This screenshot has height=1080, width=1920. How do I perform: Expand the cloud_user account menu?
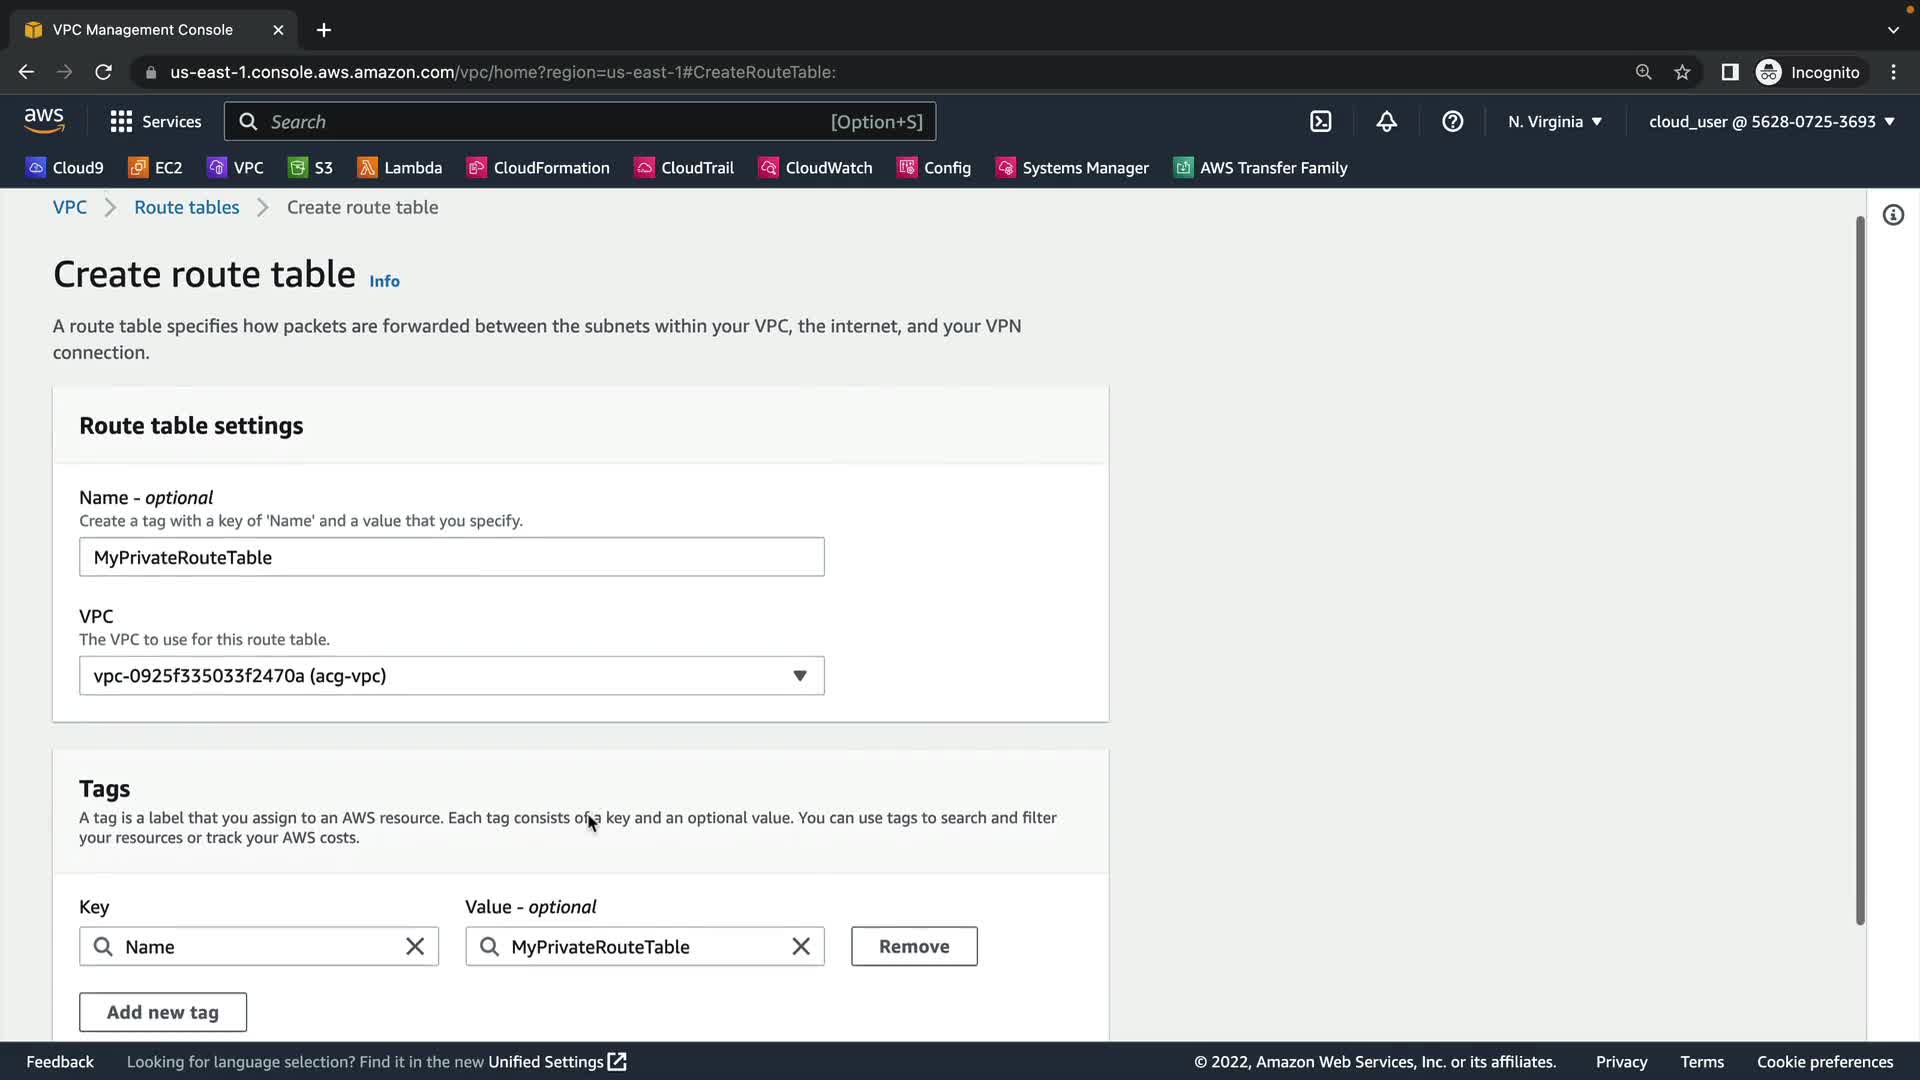(1771, 122)
